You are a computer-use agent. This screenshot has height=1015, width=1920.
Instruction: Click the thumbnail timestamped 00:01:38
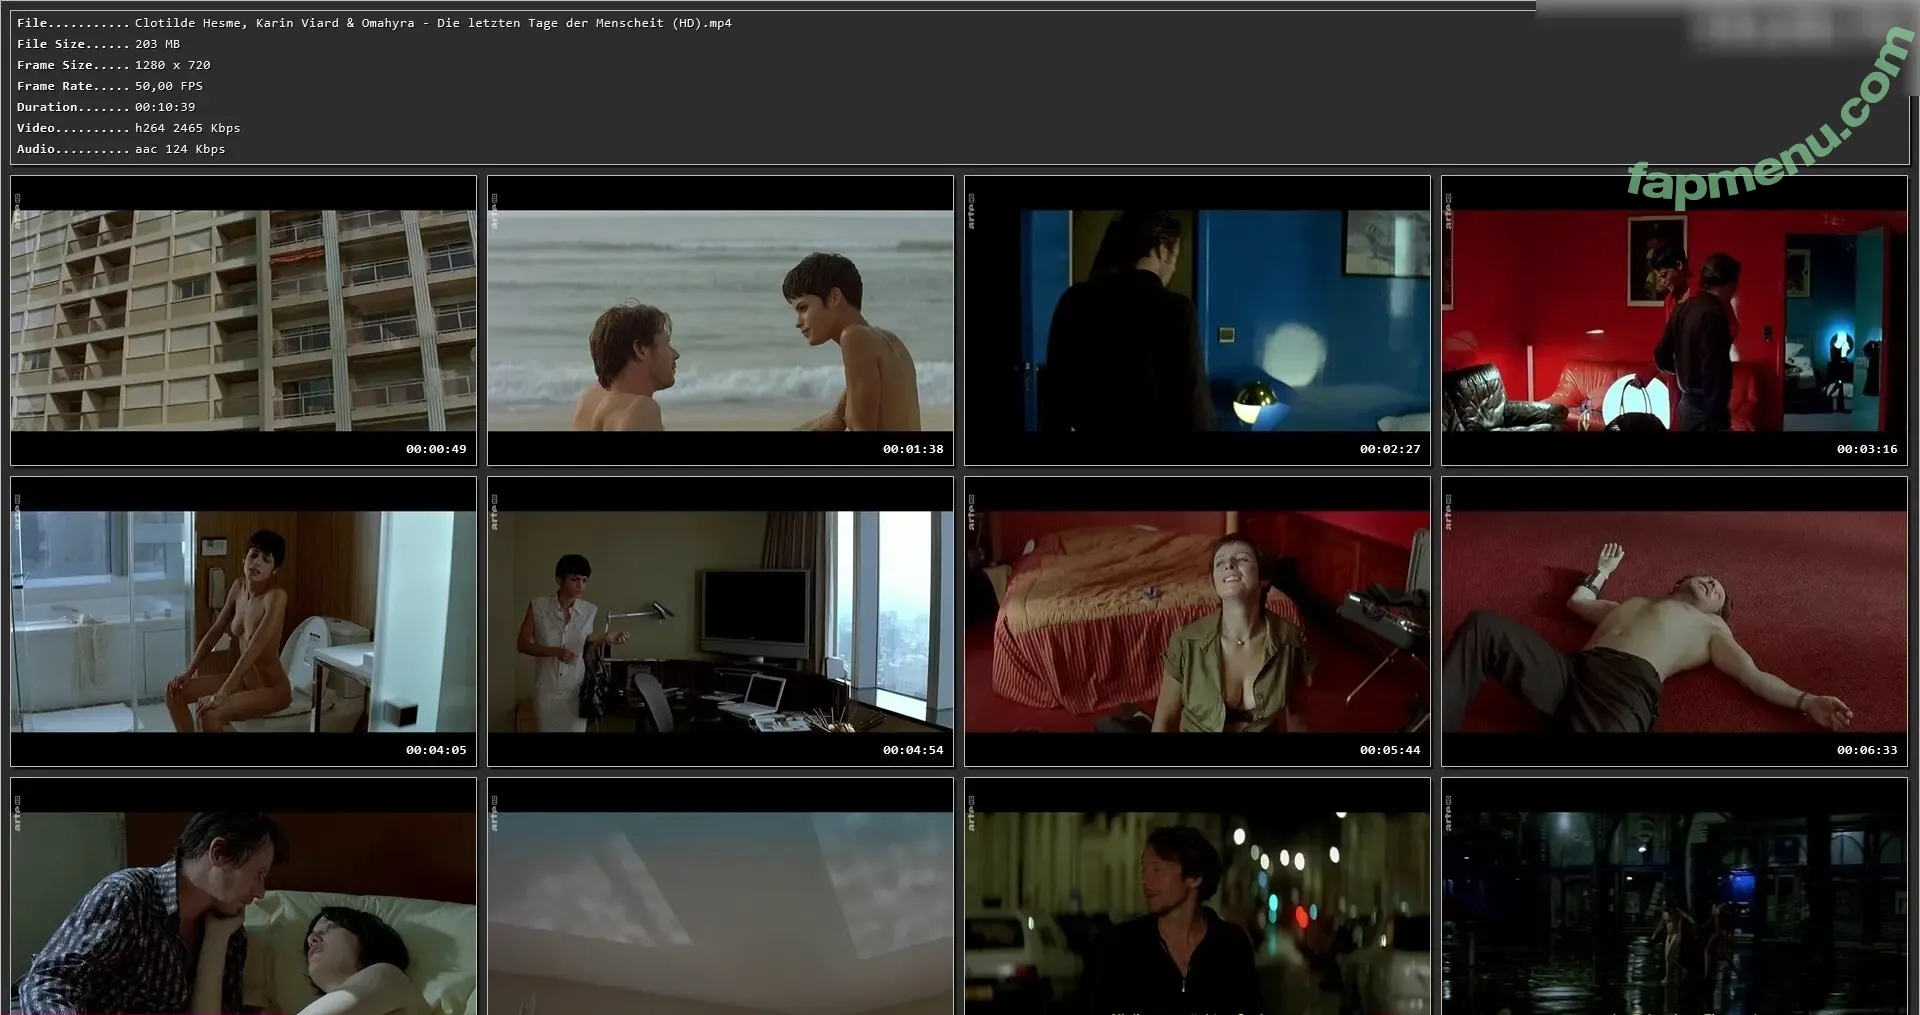point(720,321)
